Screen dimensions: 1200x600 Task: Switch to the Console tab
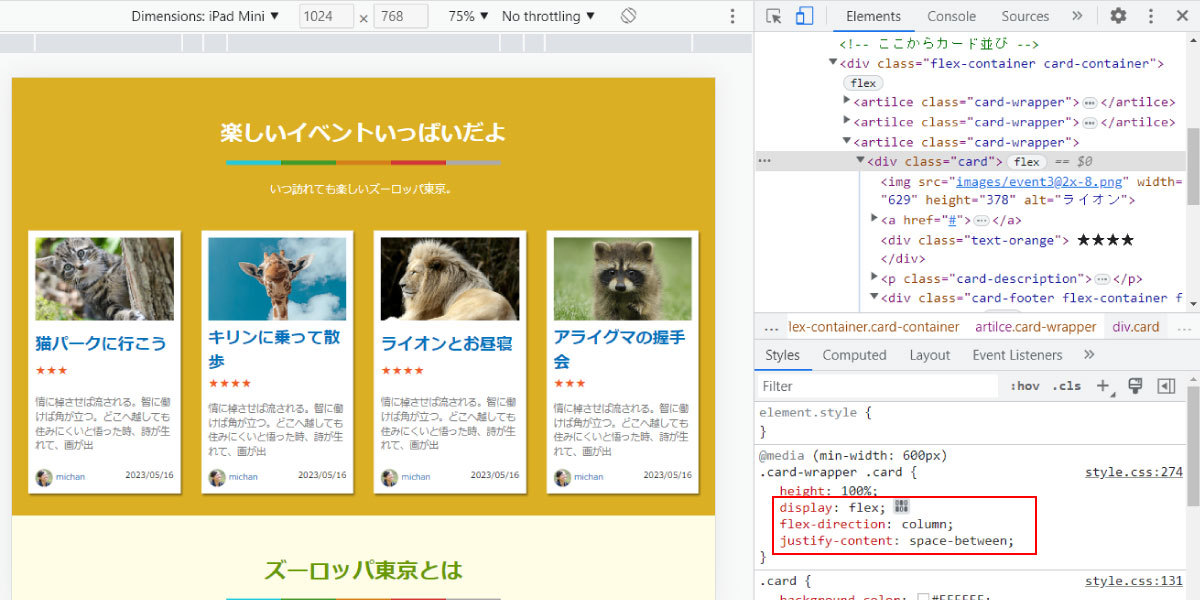point(951,16)
